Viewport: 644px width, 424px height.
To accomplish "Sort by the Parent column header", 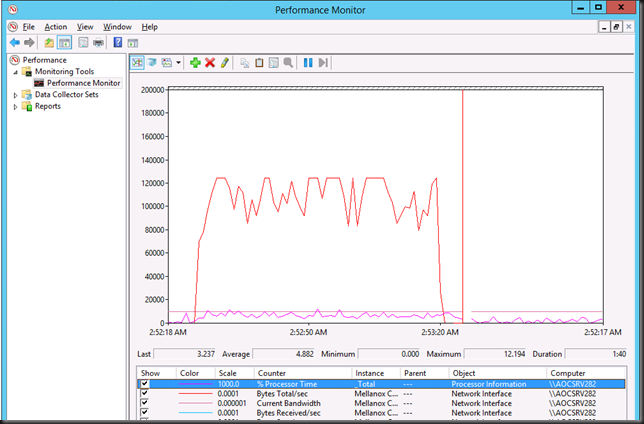I will pos(425,373).
